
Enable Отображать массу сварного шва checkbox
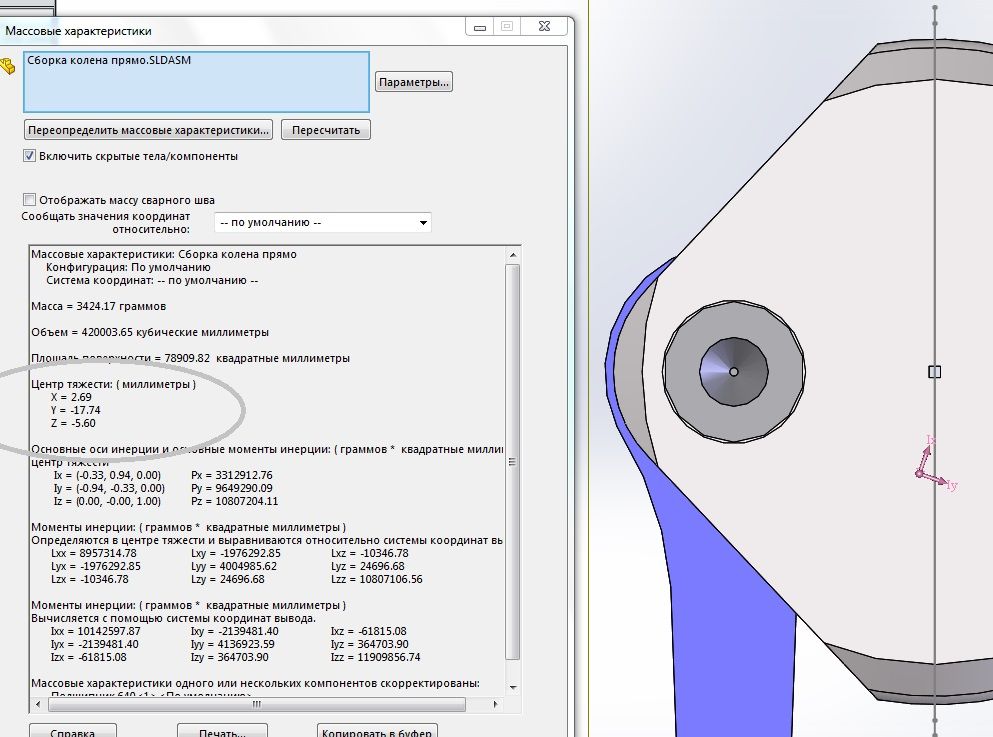point(29,199)
